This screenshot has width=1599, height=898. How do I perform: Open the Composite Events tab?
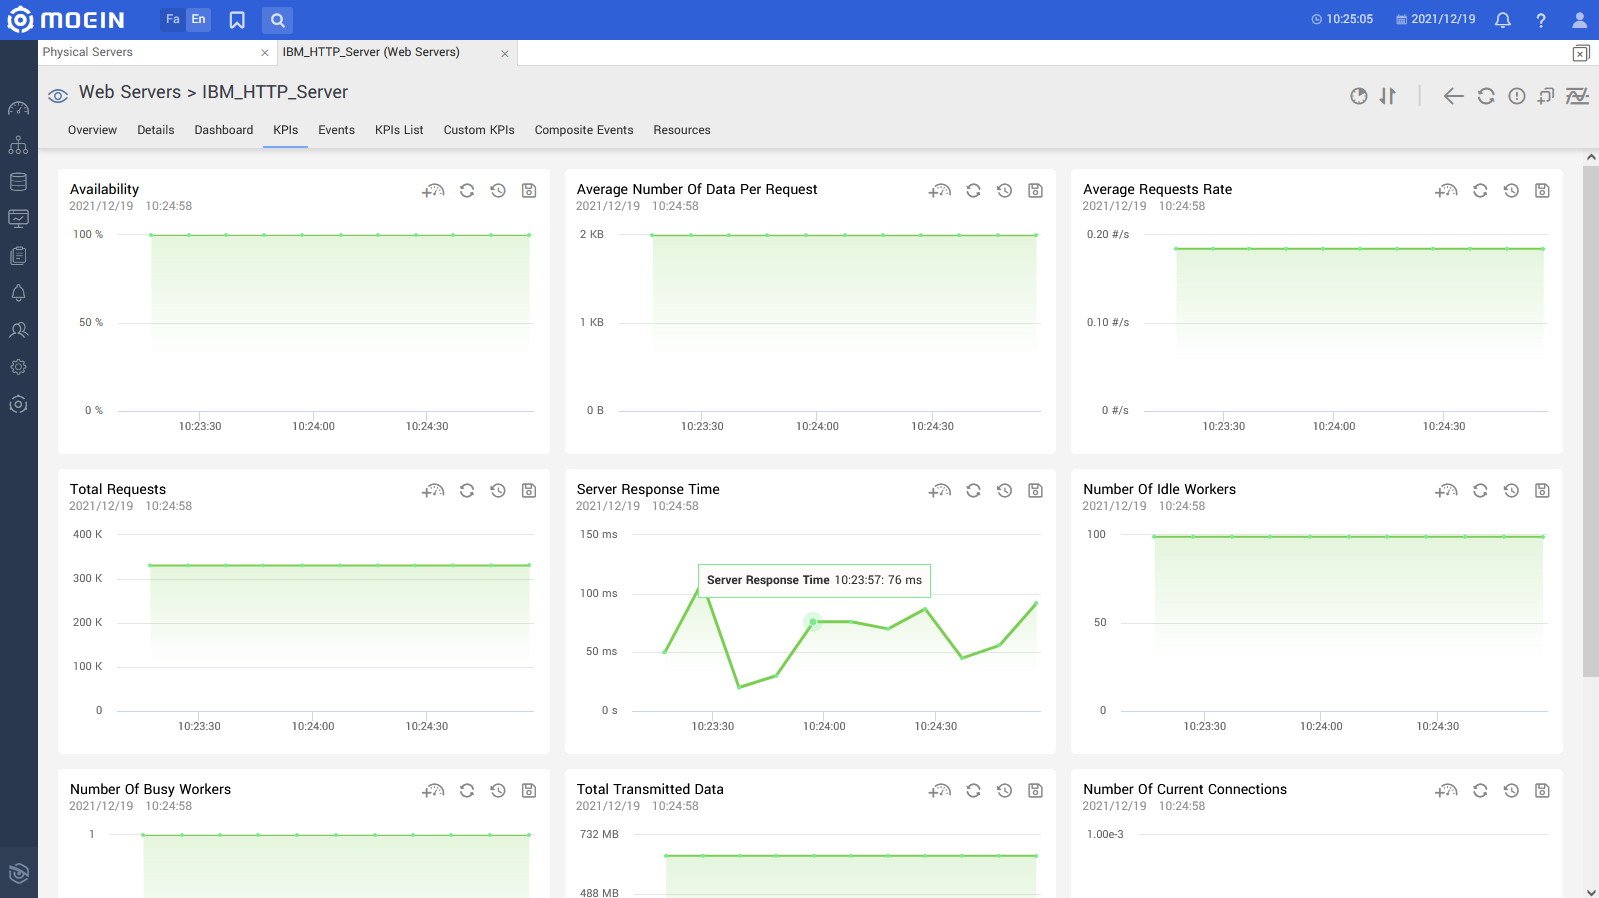tap(584, 130)
